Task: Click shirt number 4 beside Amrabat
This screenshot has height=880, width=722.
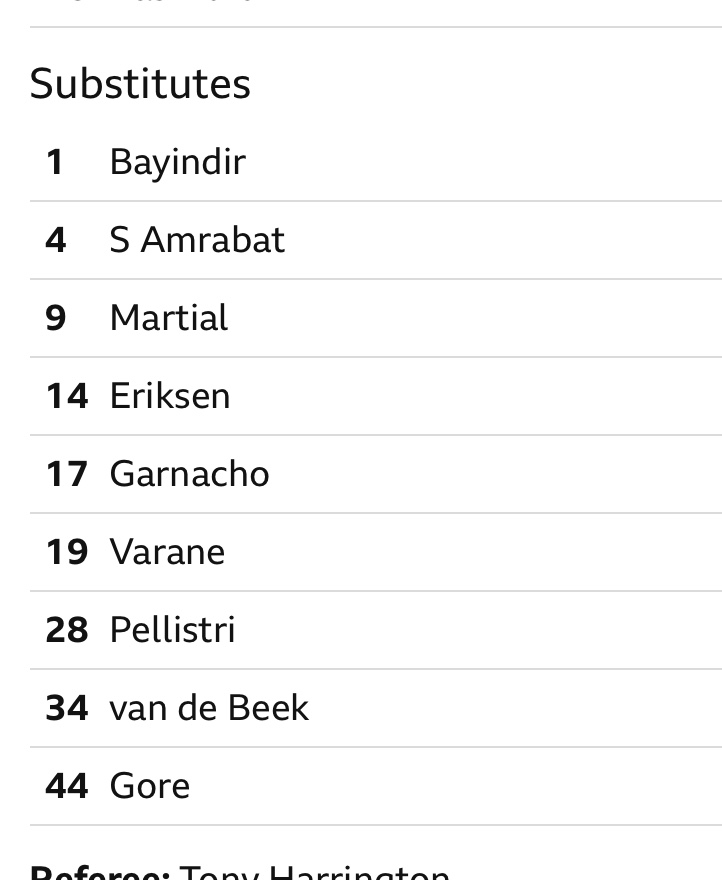Action: pyautogui.click(x=56, y=240)
